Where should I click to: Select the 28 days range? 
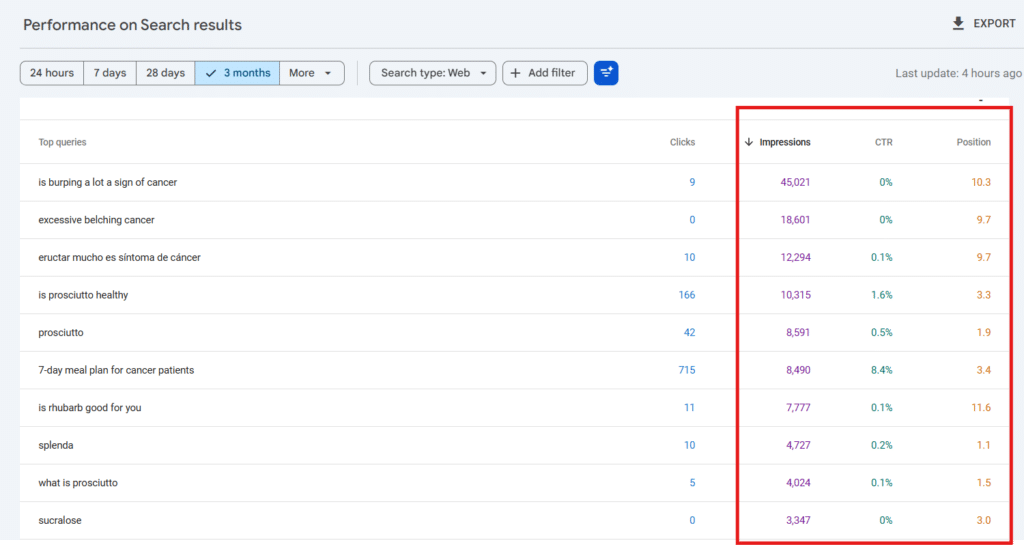(x=165, y=73)
